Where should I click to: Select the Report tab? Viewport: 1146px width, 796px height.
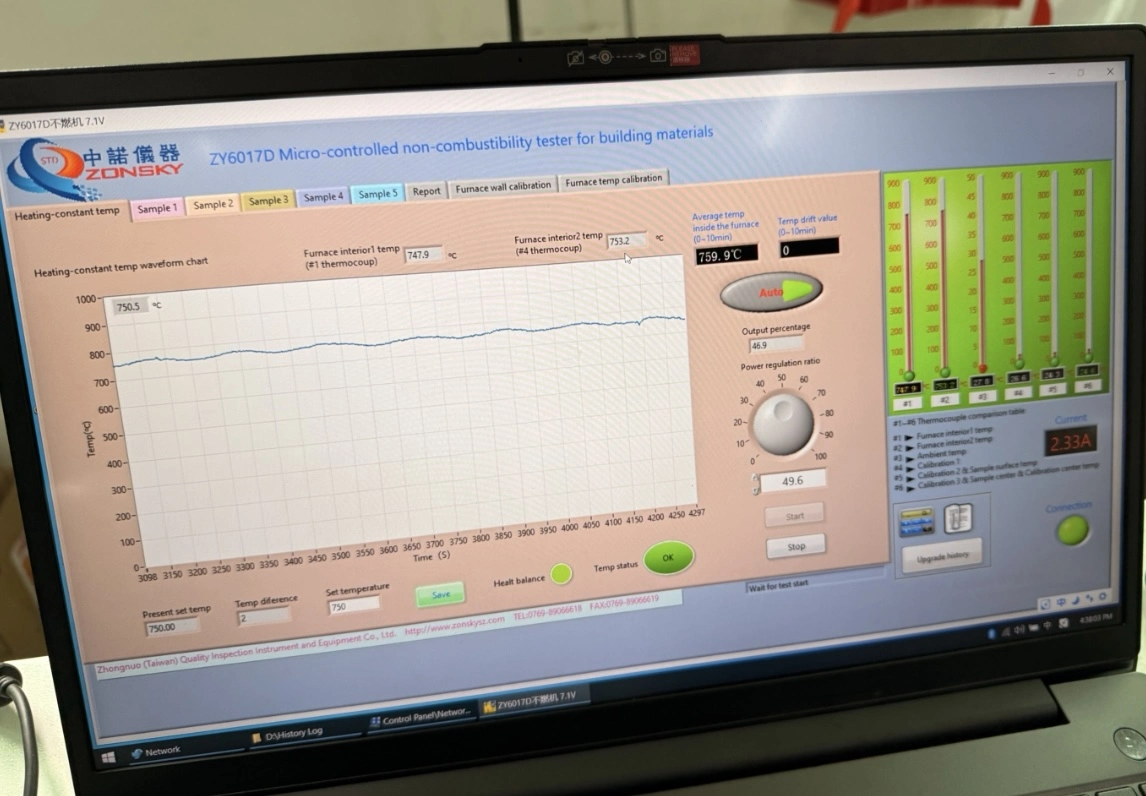(x=426, y=191)
